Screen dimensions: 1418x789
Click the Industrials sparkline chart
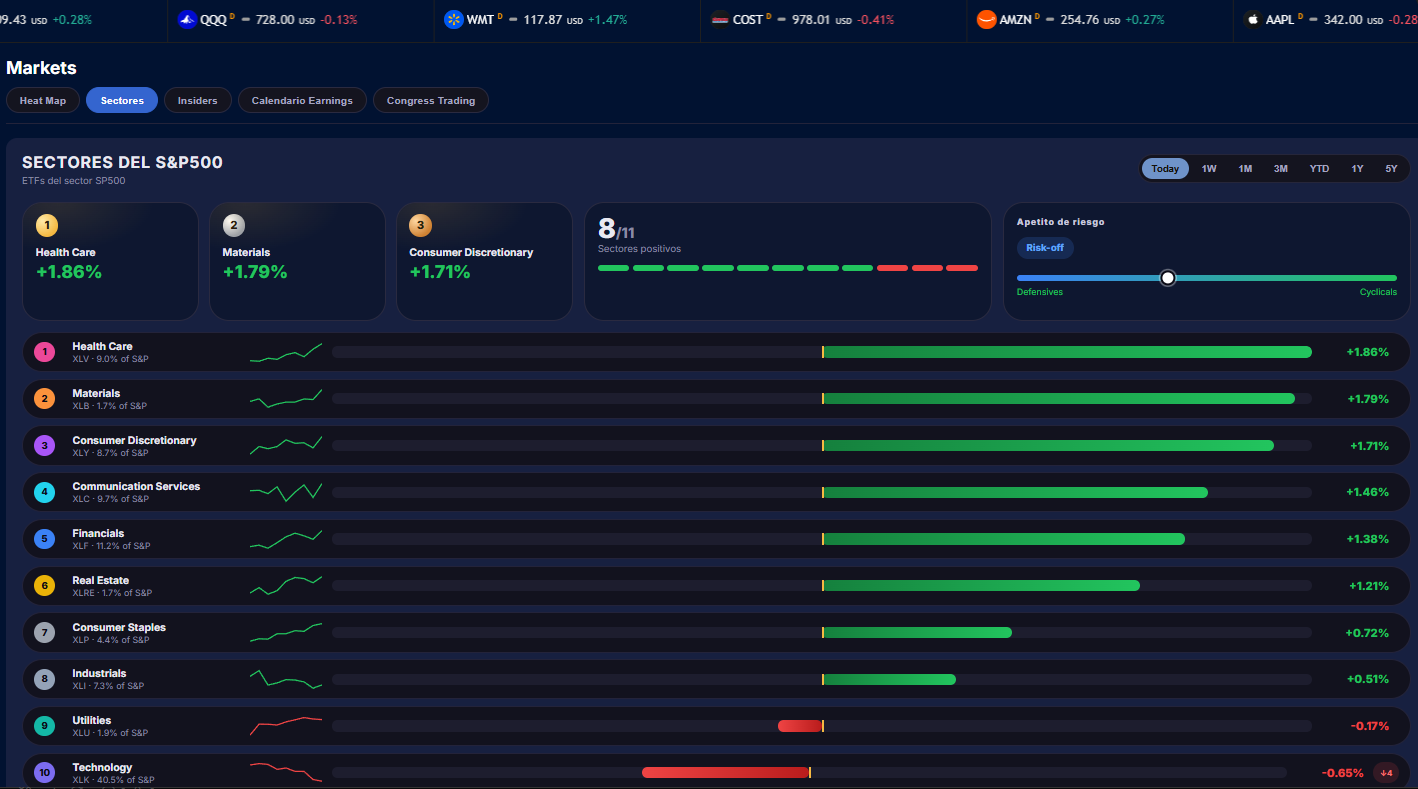tap(286, 679)
